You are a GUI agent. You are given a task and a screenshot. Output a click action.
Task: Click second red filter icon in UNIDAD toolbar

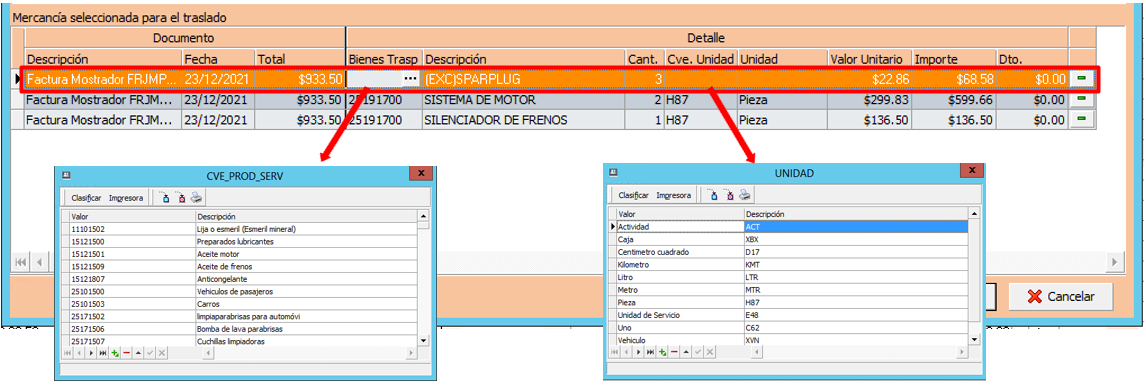(x=728, y=196)
